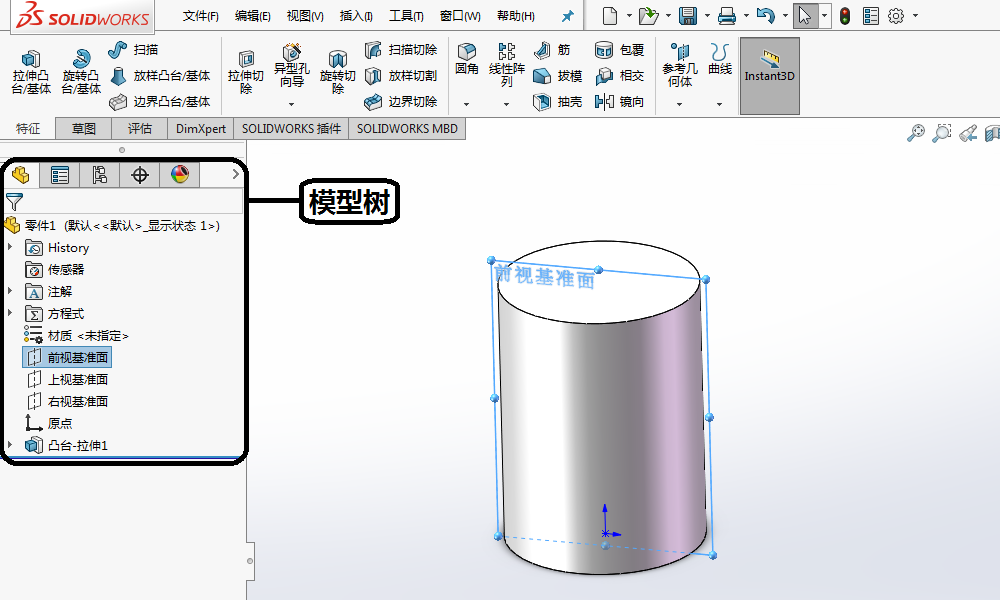Open dropdown under Curves (曲线)
This screenshot has width=1000, height=600.
click(719, 104)
